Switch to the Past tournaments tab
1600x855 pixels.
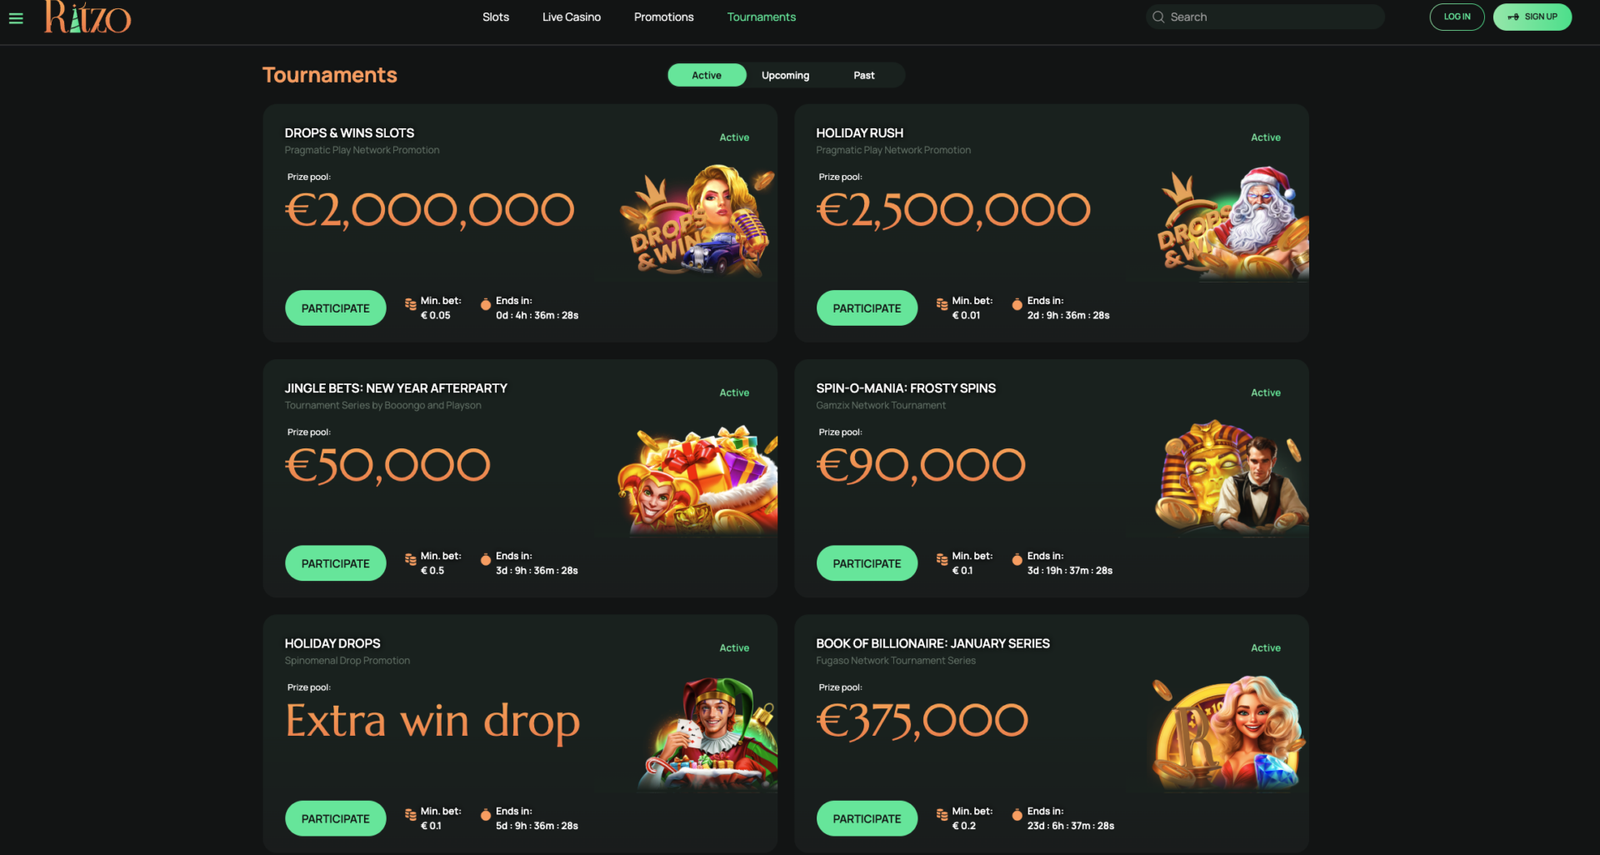click(x=864, y=75)
